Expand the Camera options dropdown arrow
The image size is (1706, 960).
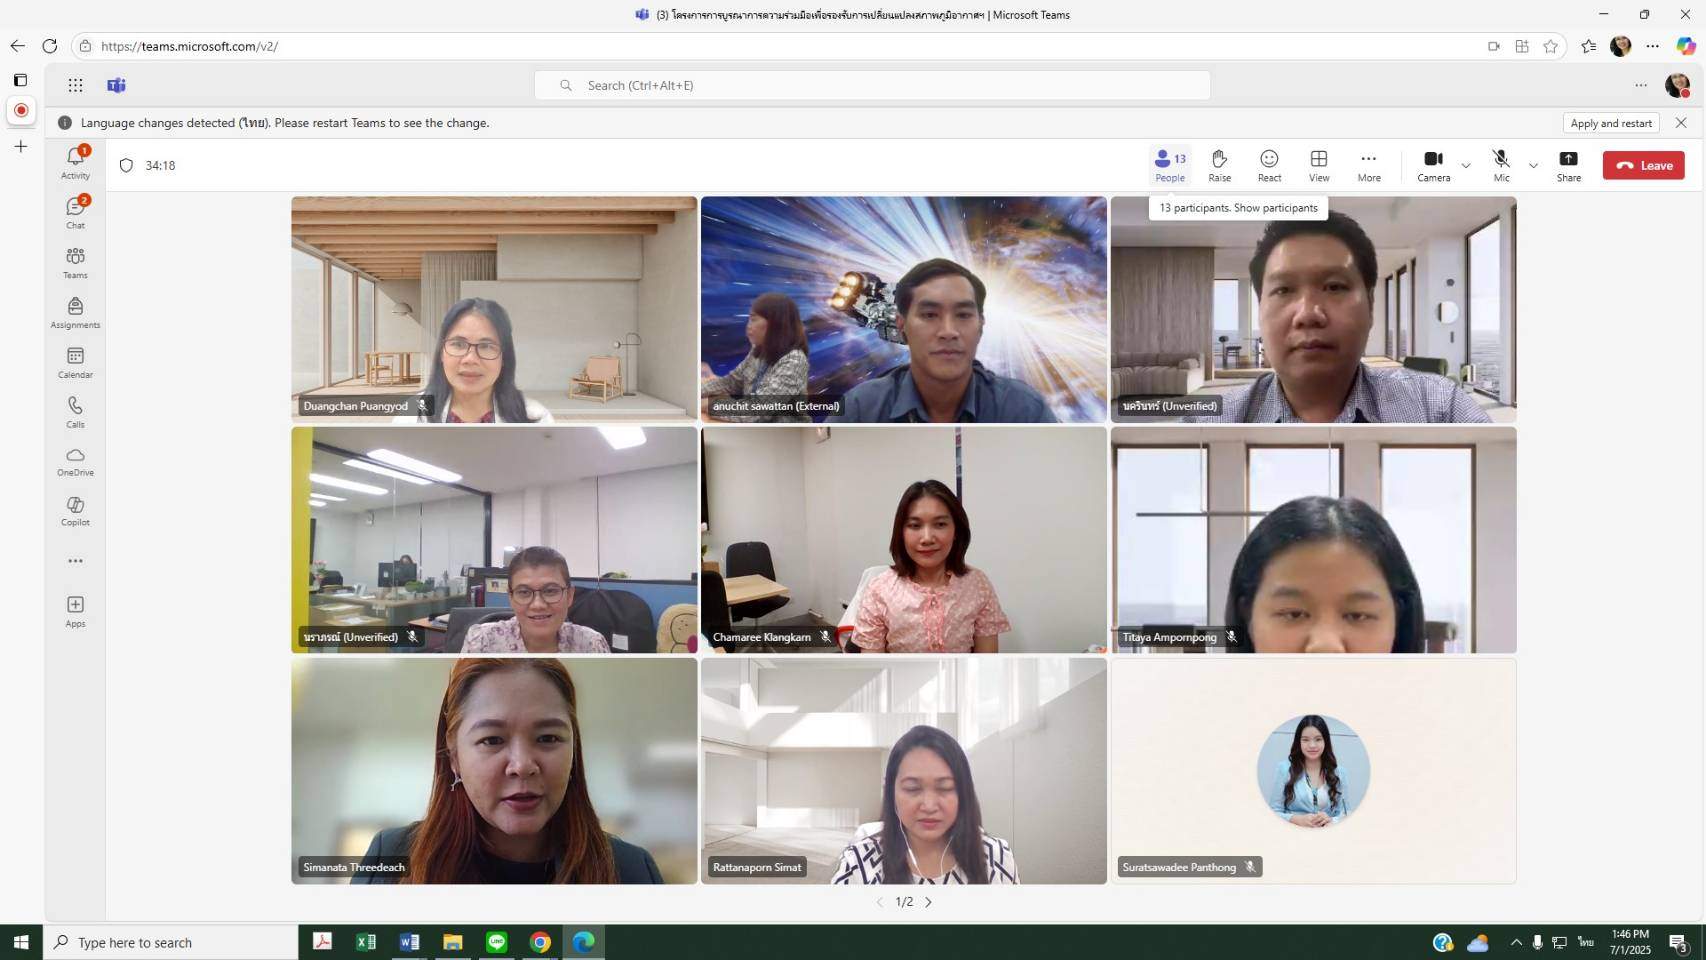click(1466, 166)
